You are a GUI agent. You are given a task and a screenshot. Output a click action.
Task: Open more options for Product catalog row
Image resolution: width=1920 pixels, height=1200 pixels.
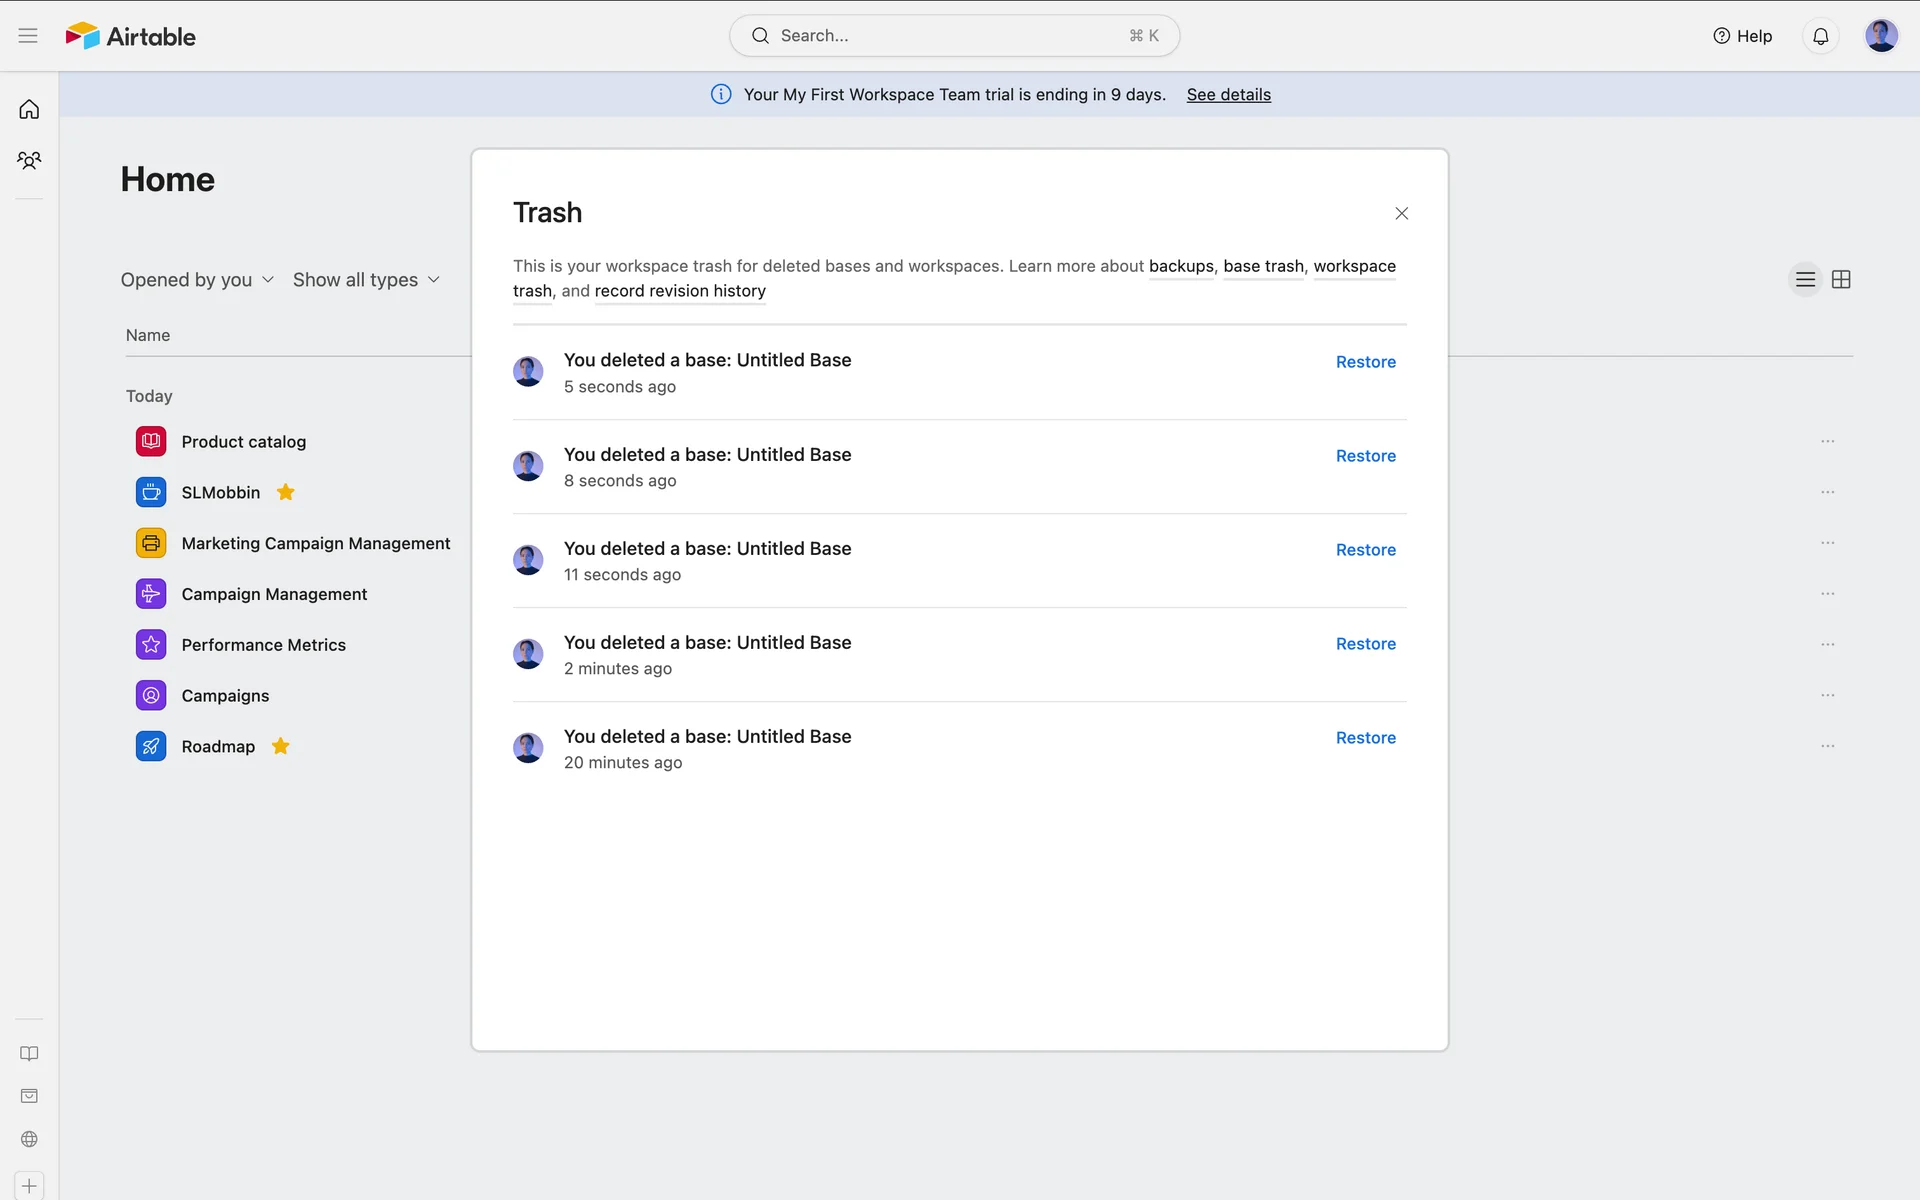(1827, 441)
